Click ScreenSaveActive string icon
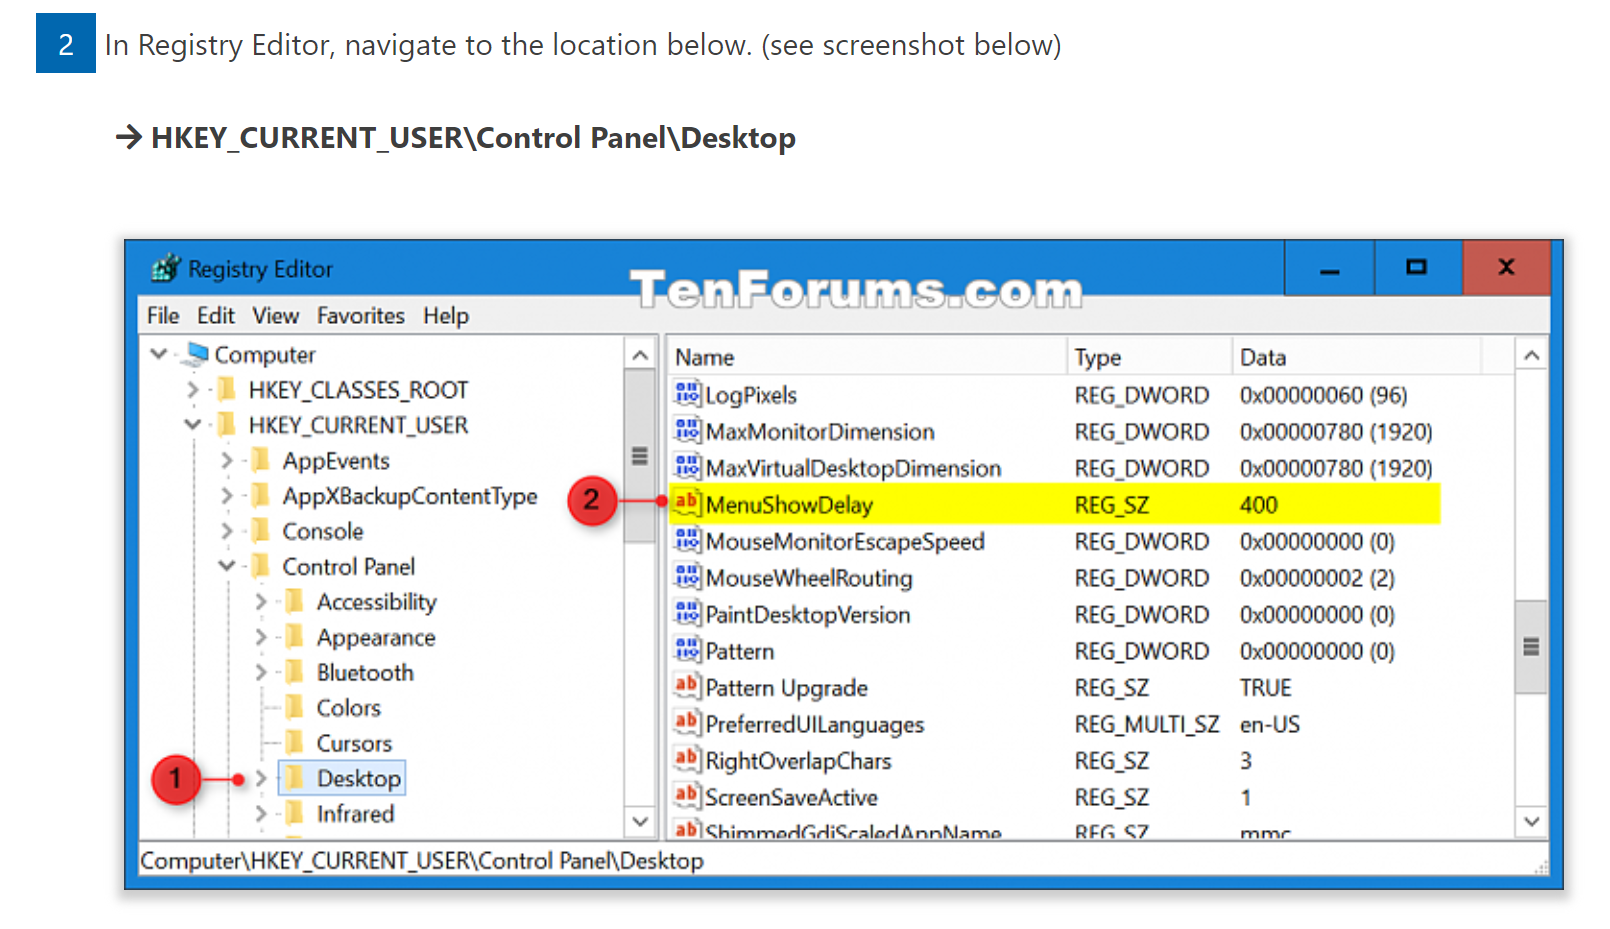Image resolution: width=1610 pixels, height=929 pixels. tap(687, 796)
